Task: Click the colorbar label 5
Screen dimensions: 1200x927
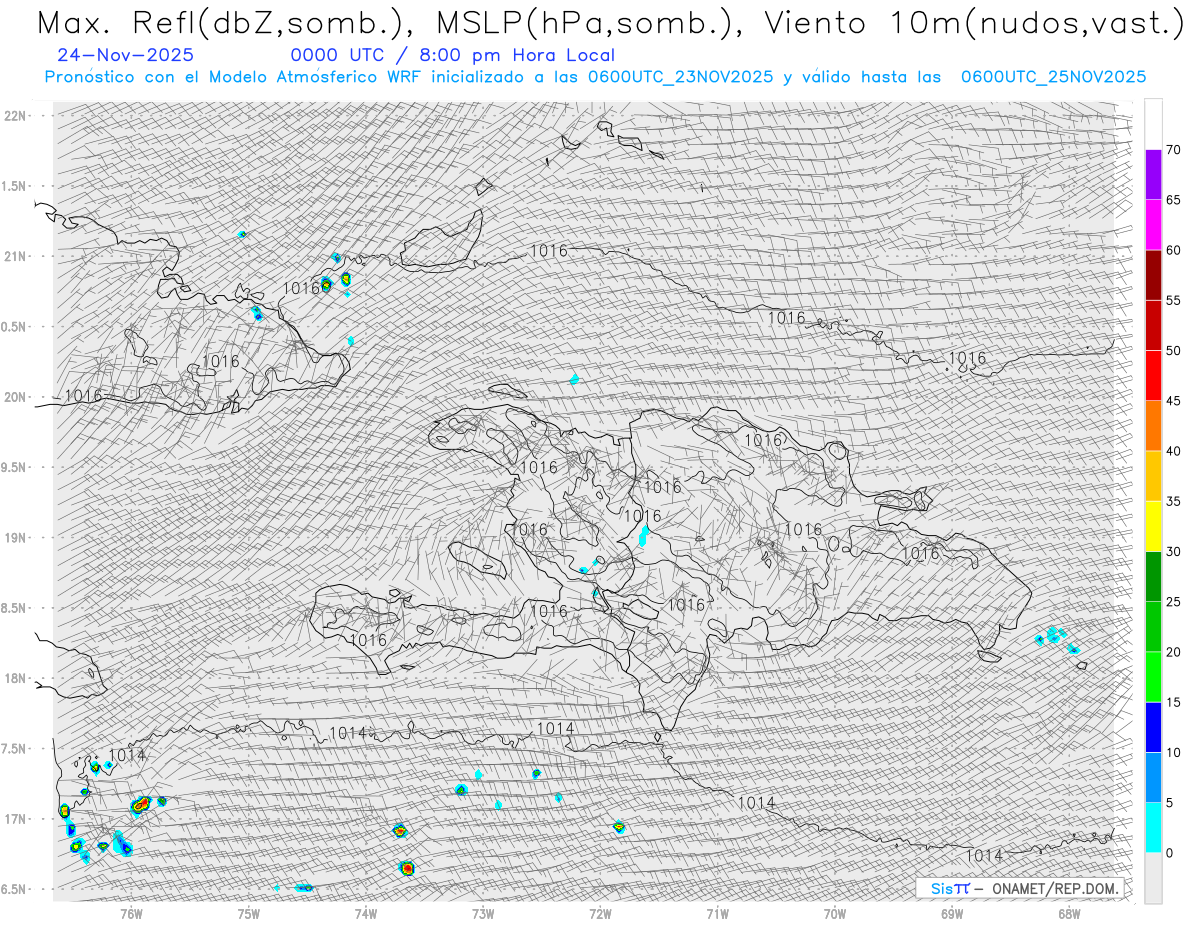Action: pyautogui.click(x=1169, y=802)
